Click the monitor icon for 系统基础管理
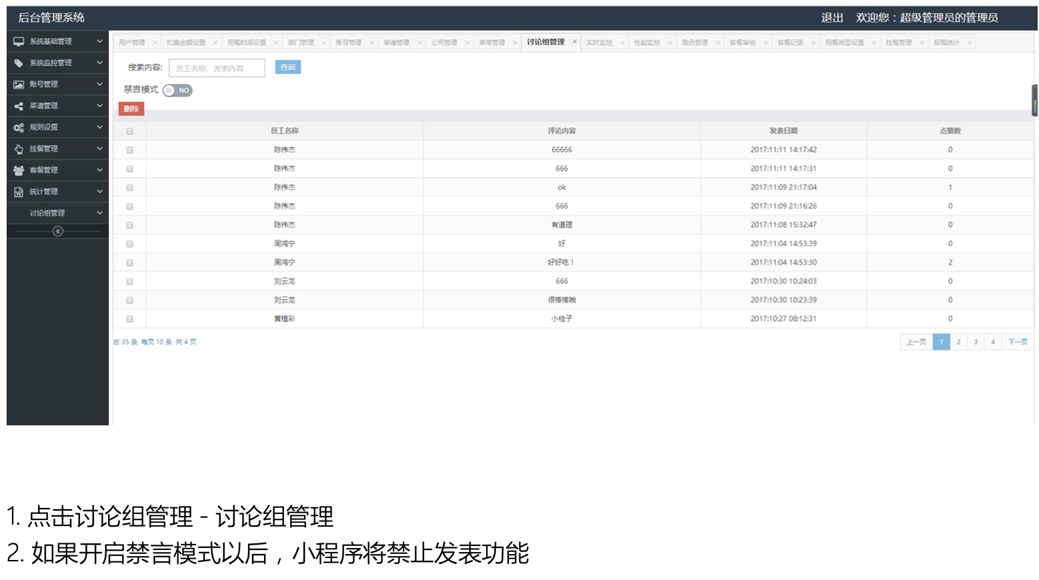Image resolution: width=1039 pixels, height=580 pixels. [x=19, y=41]
